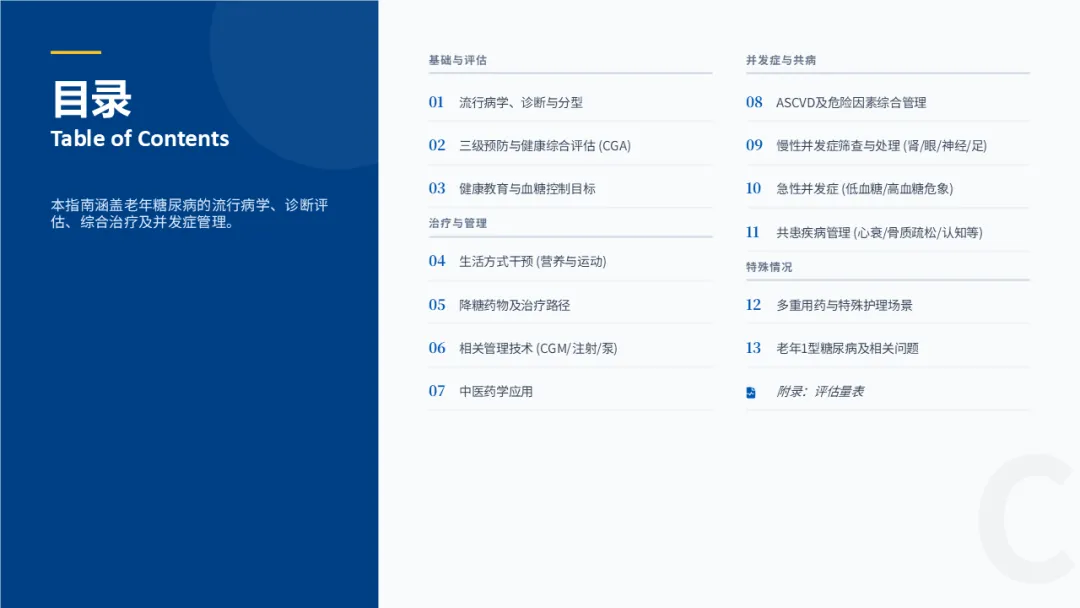Click section heading 治疗与管理

click(457, 223)
